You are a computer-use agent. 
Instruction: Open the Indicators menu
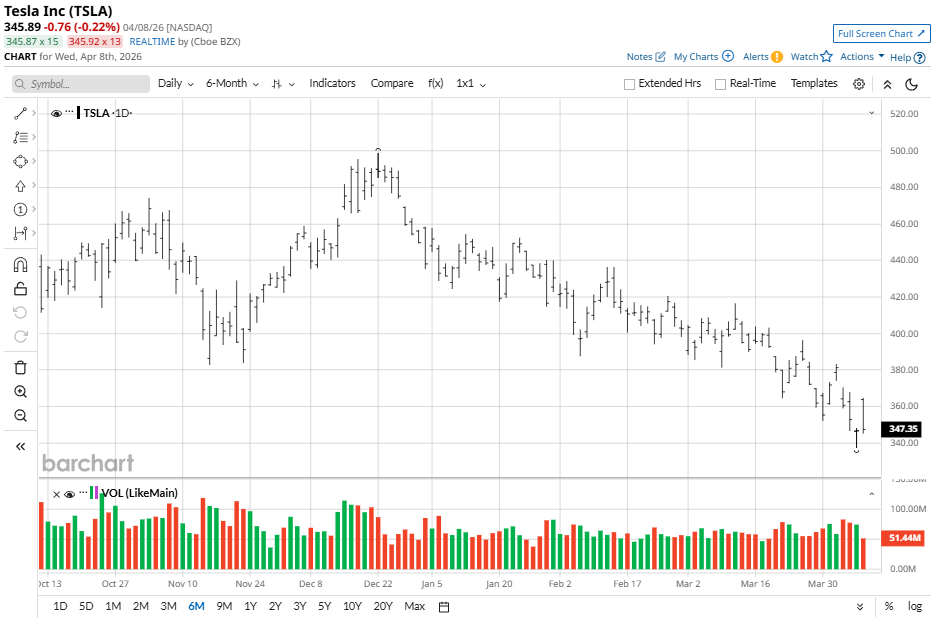pyautogui.click(x=332, y=83)
